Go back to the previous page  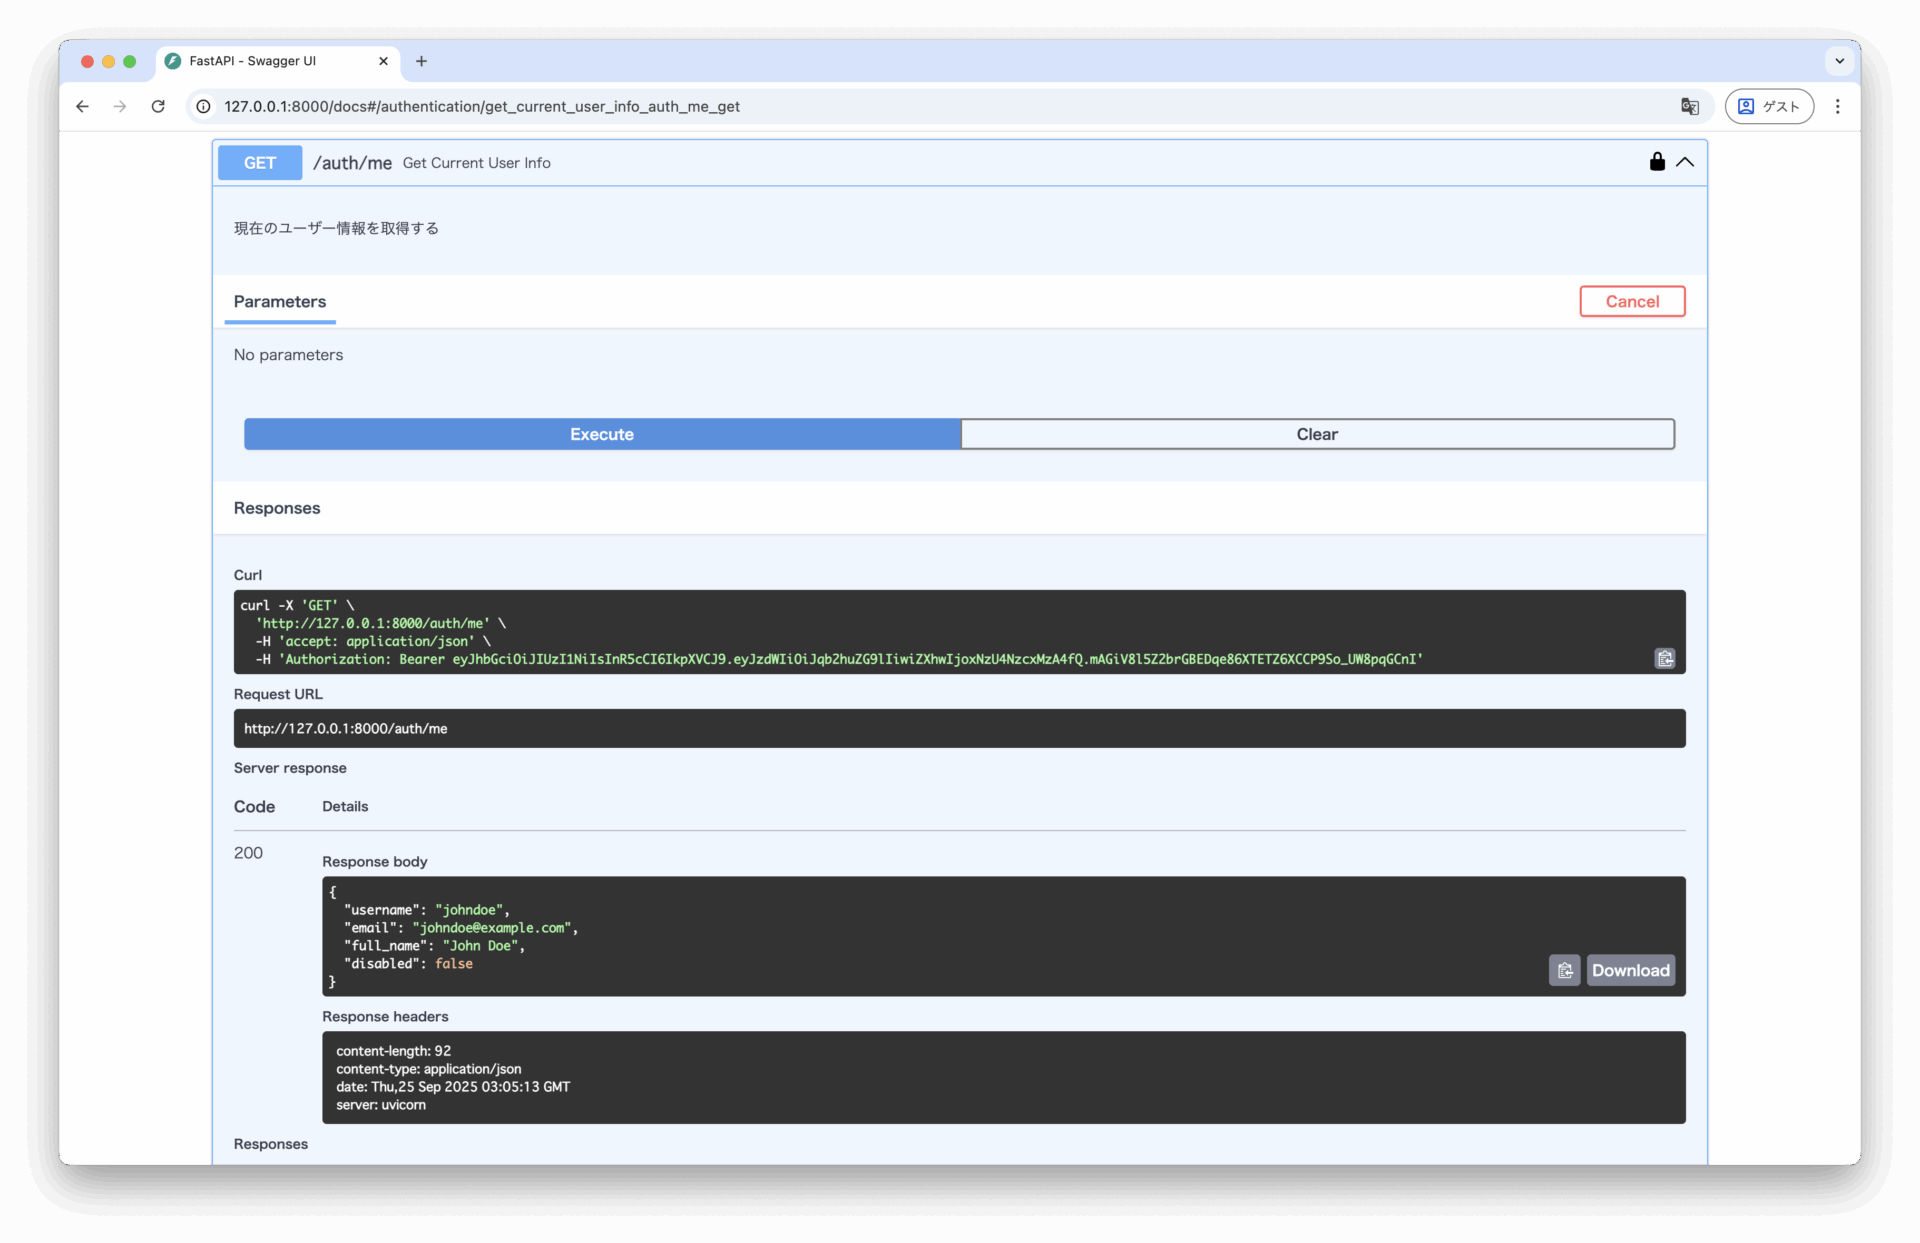point(82,106)
